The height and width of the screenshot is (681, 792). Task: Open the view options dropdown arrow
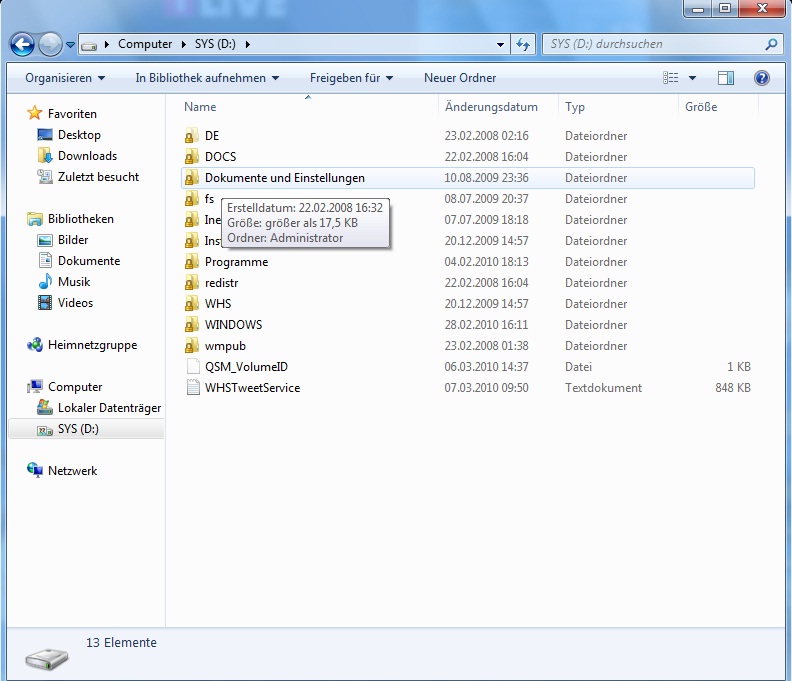click(x=692, y=78)
